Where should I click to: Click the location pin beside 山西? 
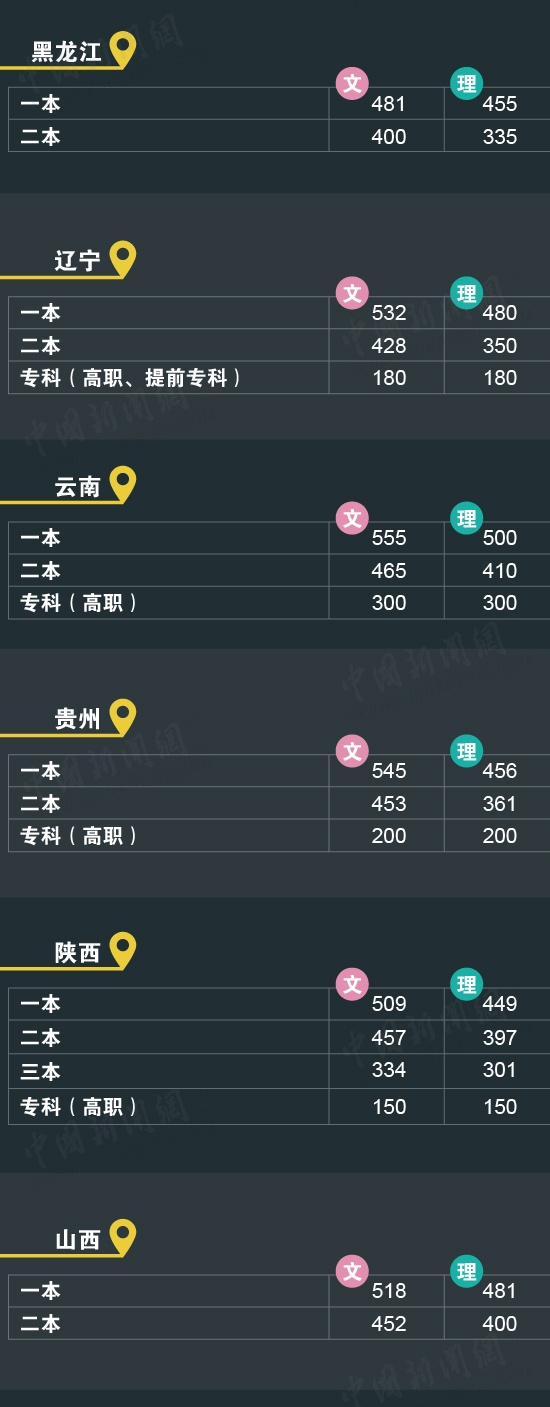click(122, 1237)
